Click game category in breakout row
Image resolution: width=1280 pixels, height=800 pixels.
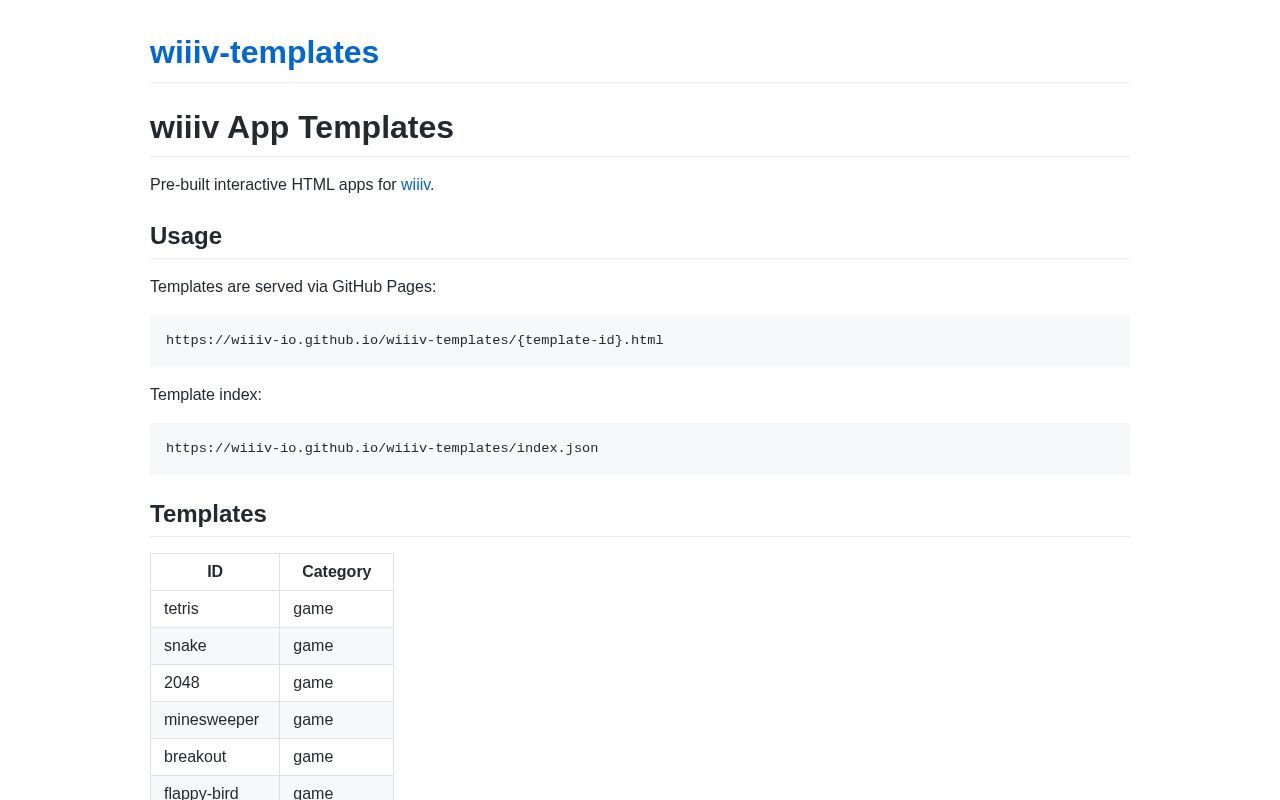pyautogui.click(x=337, y=757)
